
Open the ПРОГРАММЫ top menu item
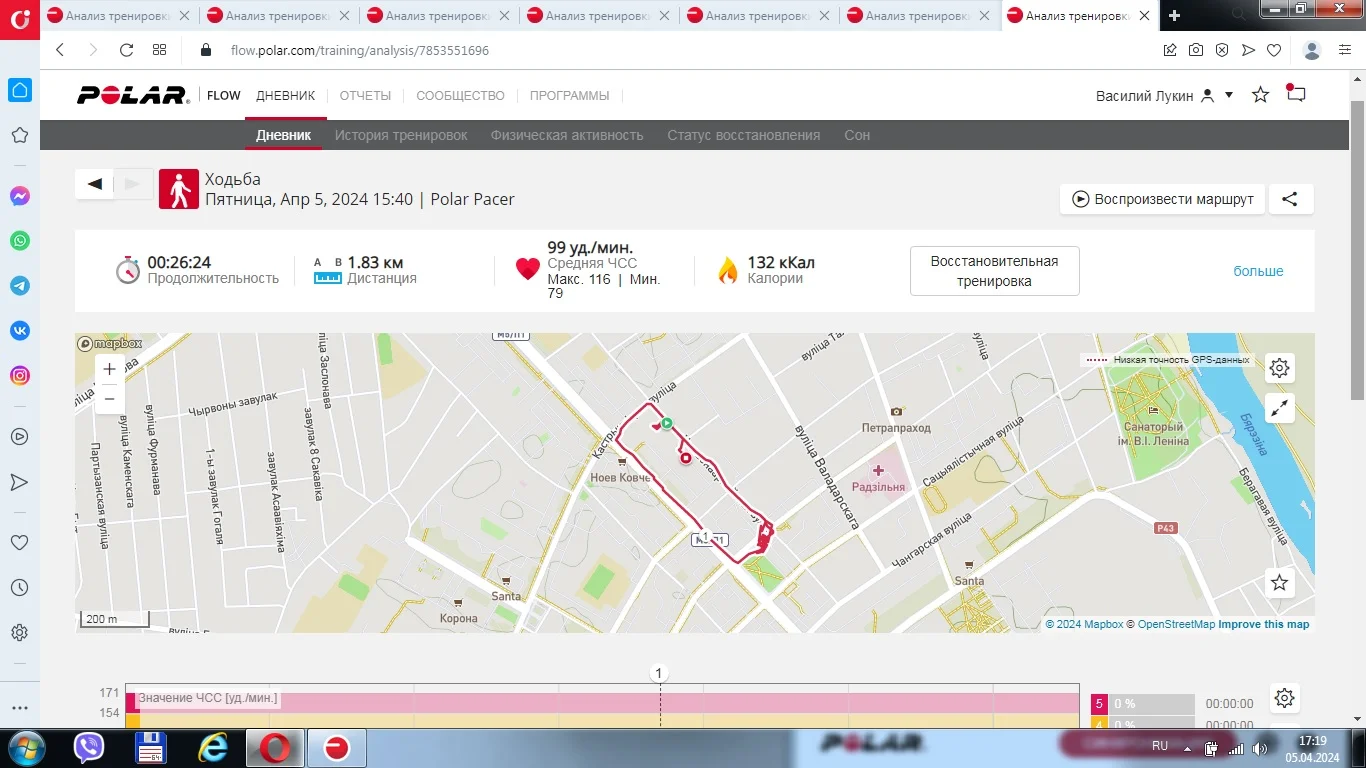[569, 96]
